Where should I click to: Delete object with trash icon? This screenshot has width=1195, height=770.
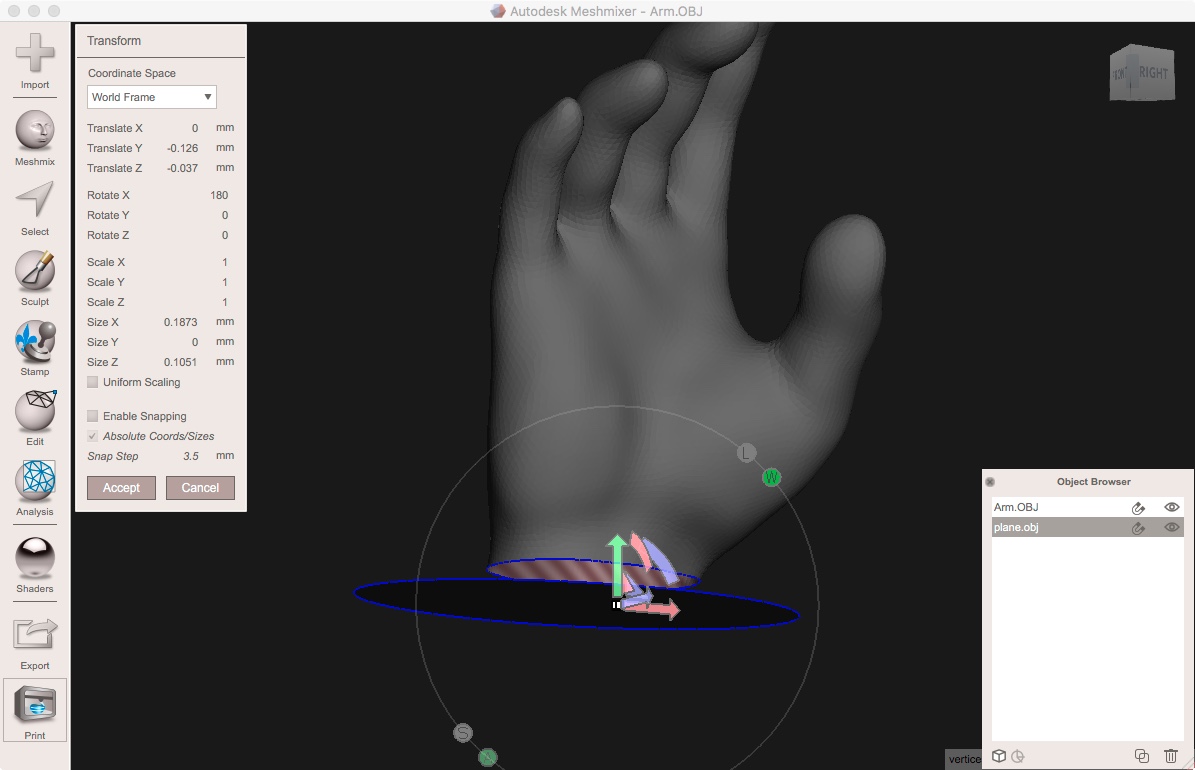(x=1171, y=756)
